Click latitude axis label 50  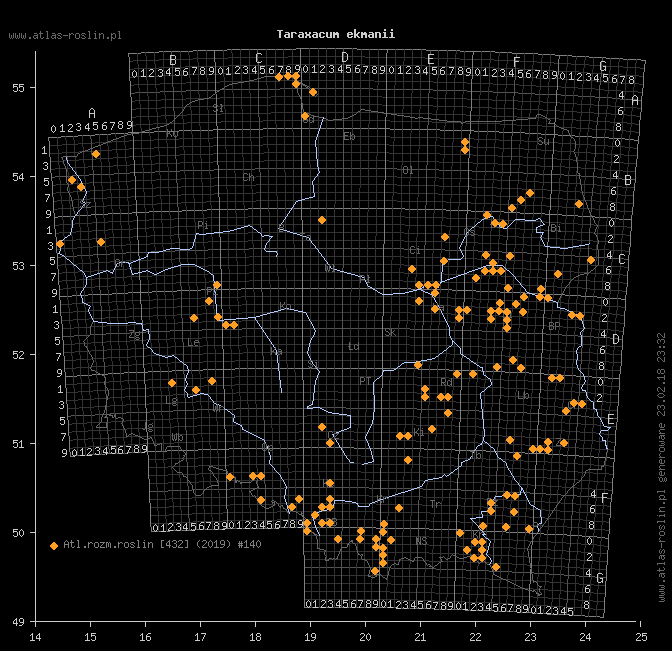[18, 533]
